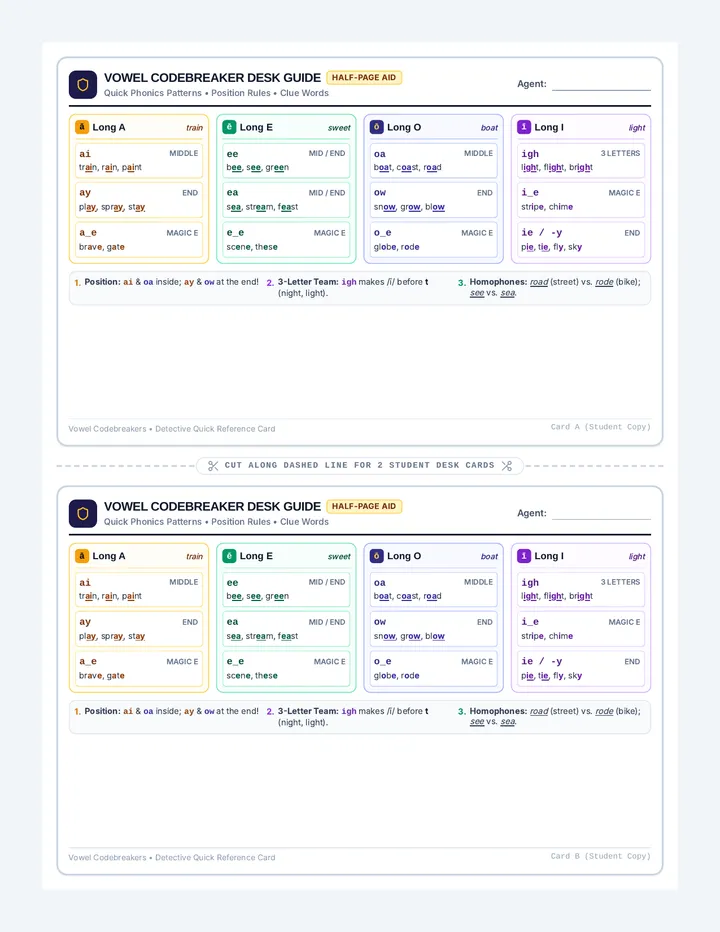Select the 'oa MIDDLE' box on Card A
This screenshot has height=932, width=720.
[x=433, y=160]
